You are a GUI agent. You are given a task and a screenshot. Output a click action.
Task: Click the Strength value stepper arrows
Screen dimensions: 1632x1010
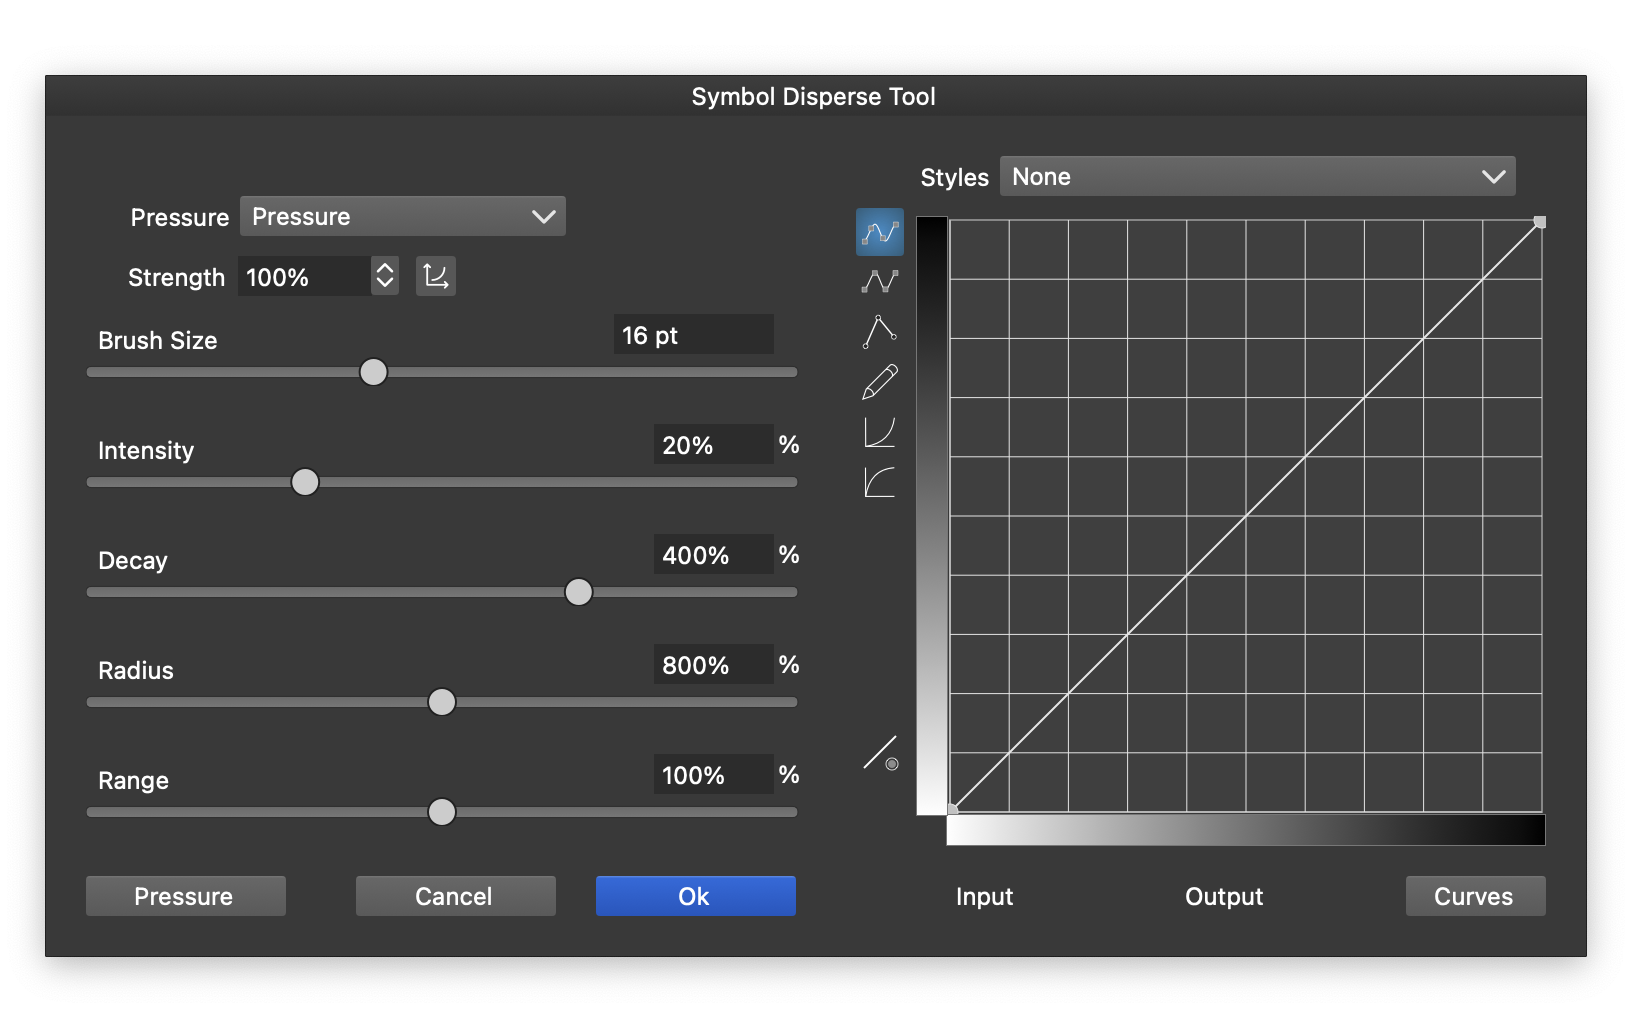coord(385,276)
